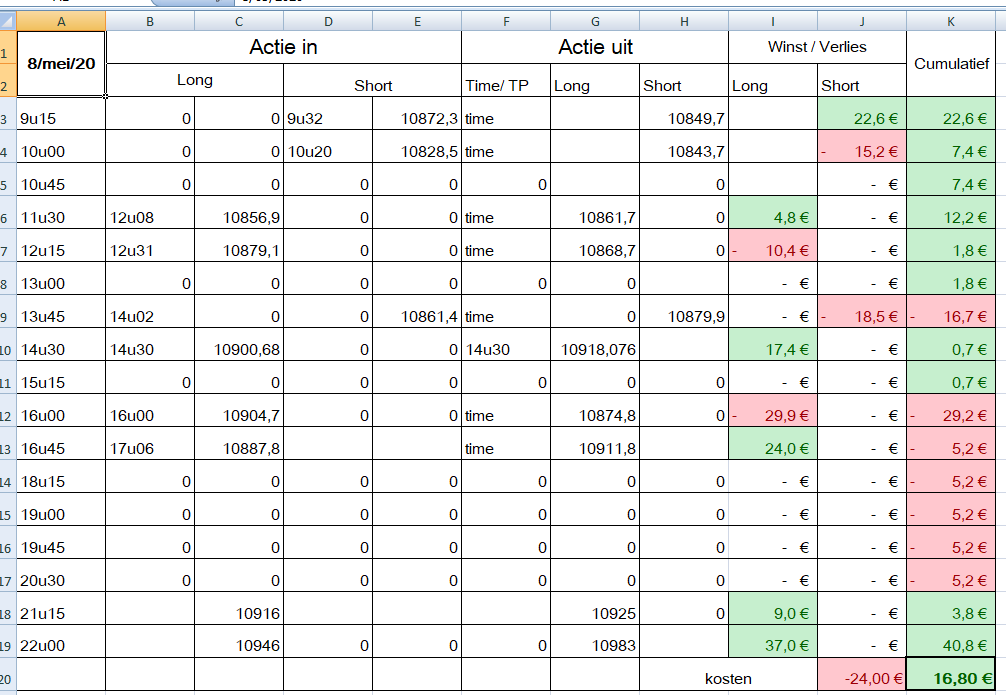Click the 8/mei/20 date cell
Screen dimensions: 1006x695
pyautogui.click(x=62, y=63)
